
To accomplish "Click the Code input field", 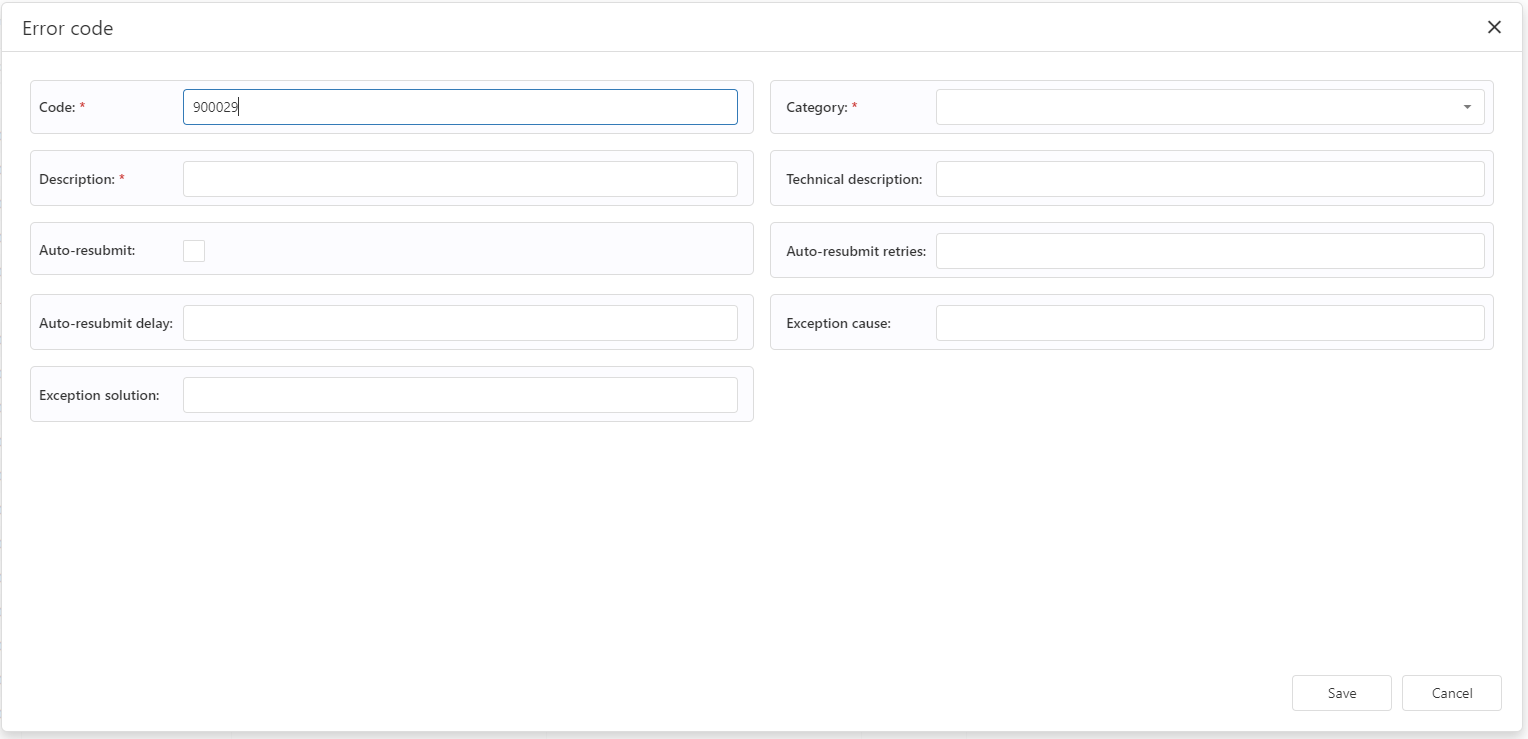I will [460, 107].
